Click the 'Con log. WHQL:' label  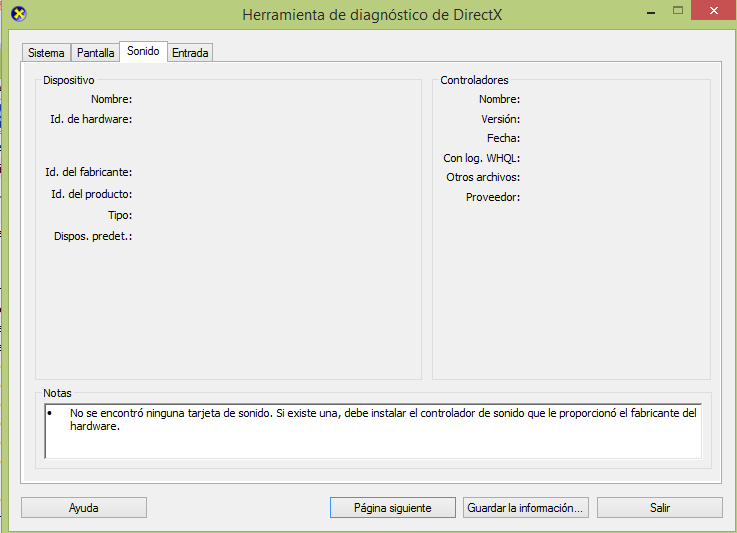[482, 158]
